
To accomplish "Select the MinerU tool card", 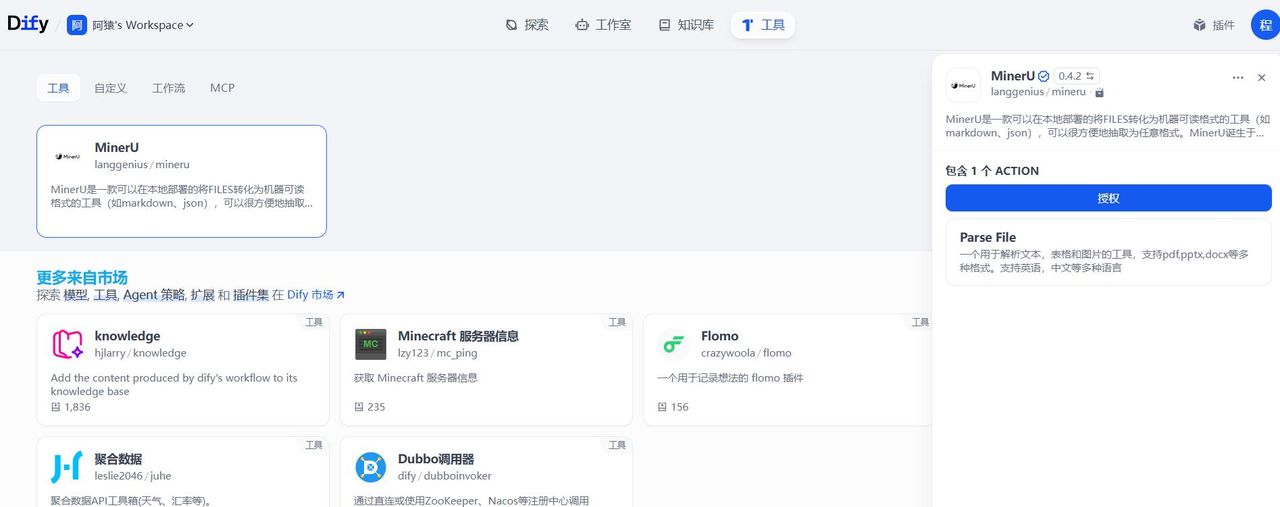I will [182, 181].
